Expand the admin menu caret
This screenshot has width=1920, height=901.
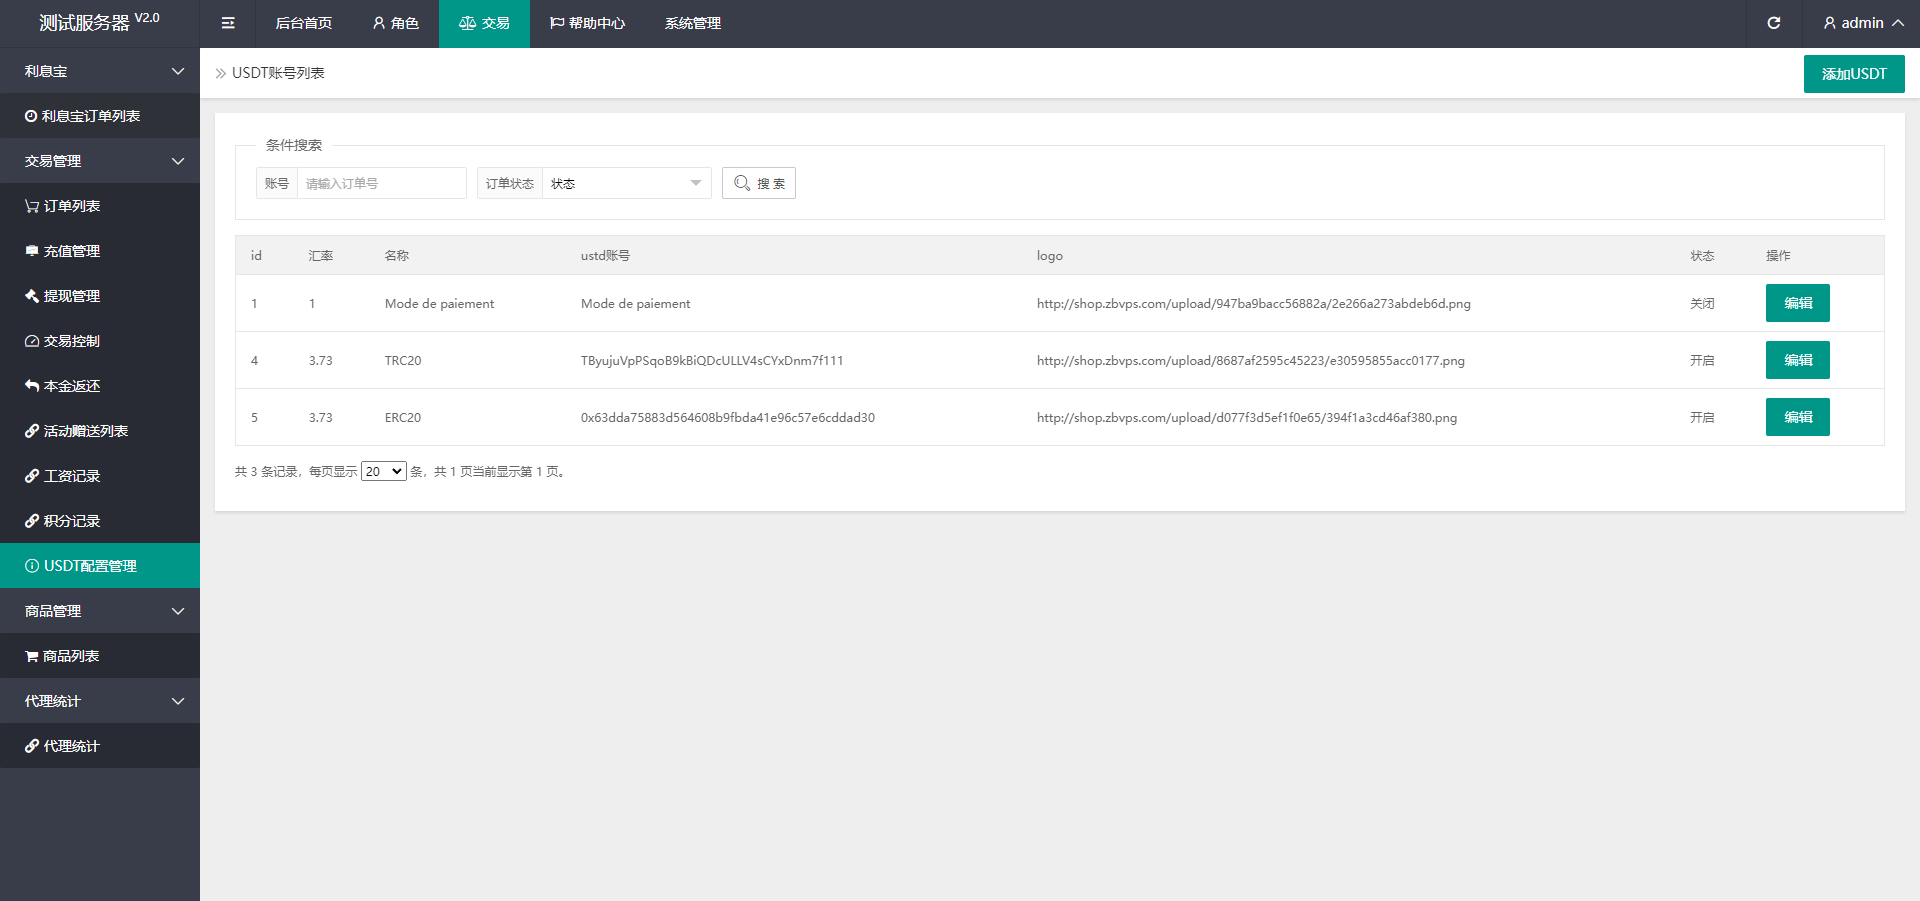tap(1897, 23)
